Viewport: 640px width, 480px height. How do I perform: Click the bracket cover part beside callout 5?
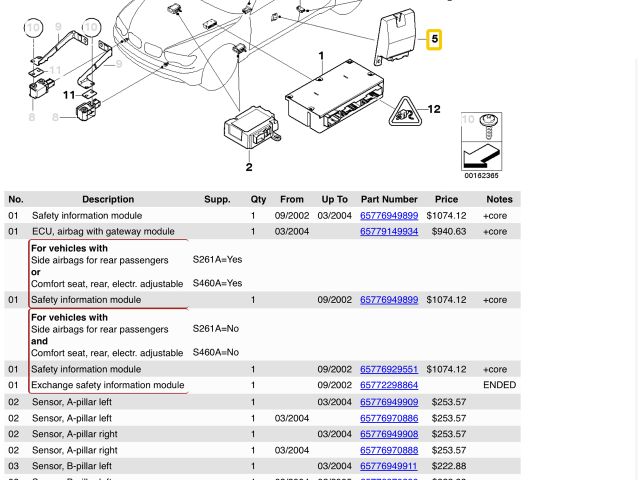point(398,40)
